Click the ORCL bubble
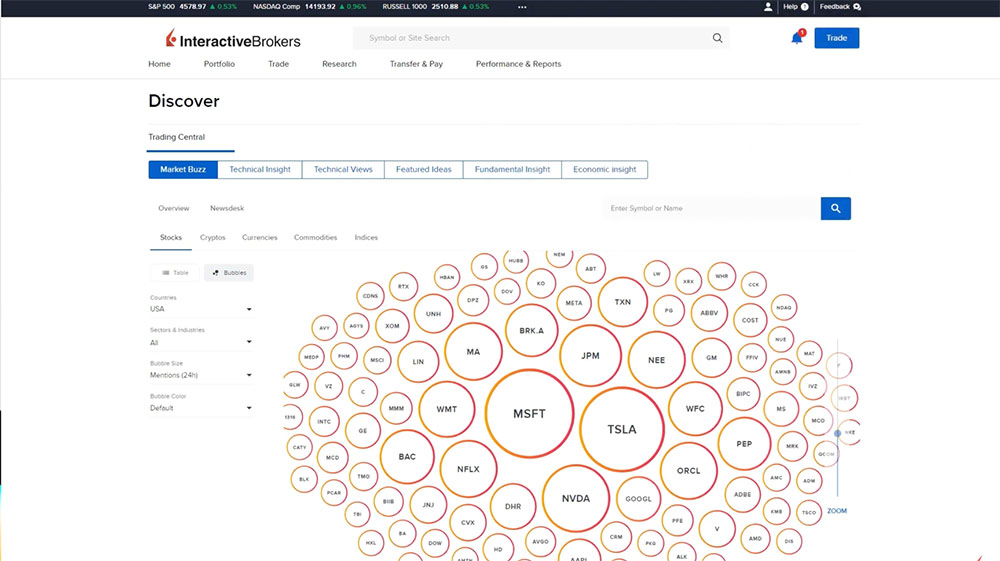 click(689, 471)
